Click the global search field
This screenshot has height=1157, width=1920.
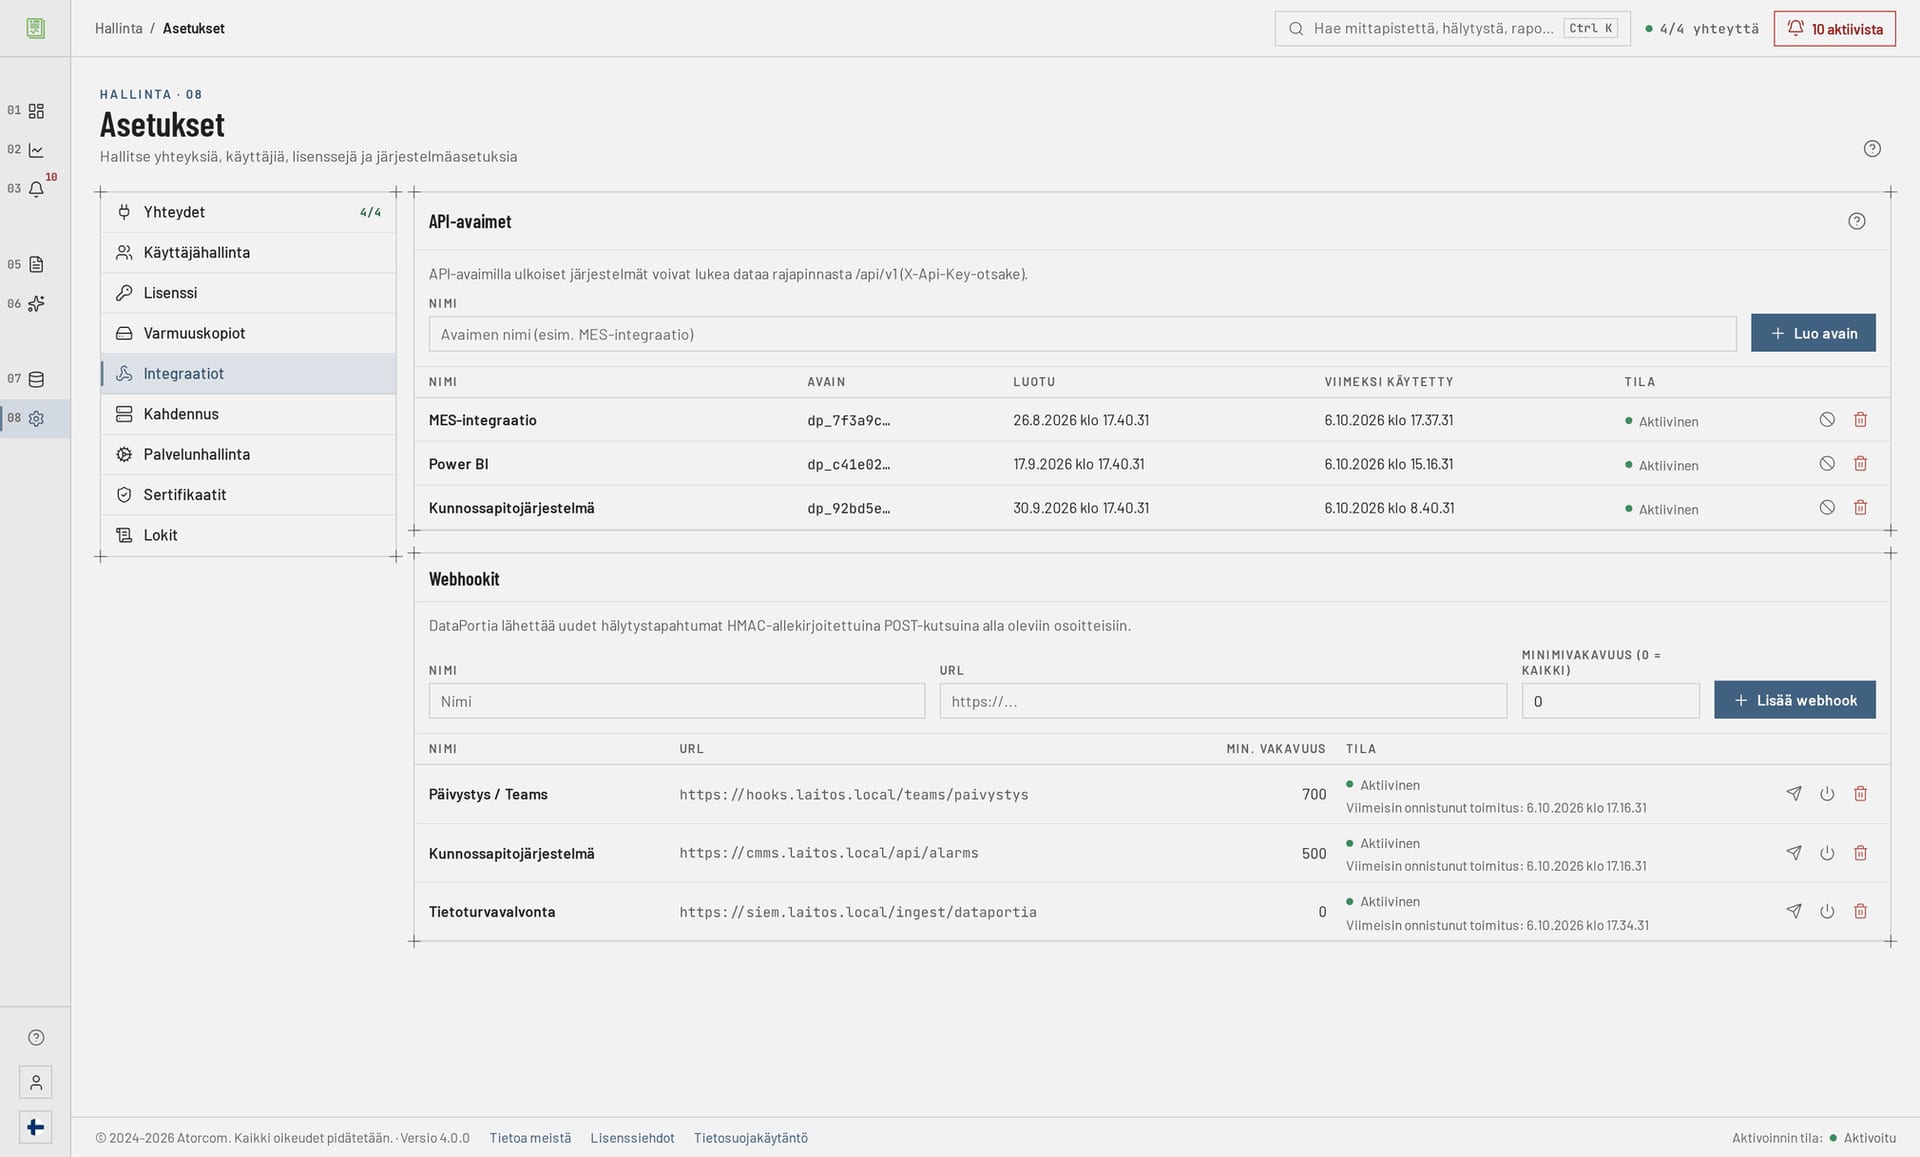click(x=1452, y=28)
